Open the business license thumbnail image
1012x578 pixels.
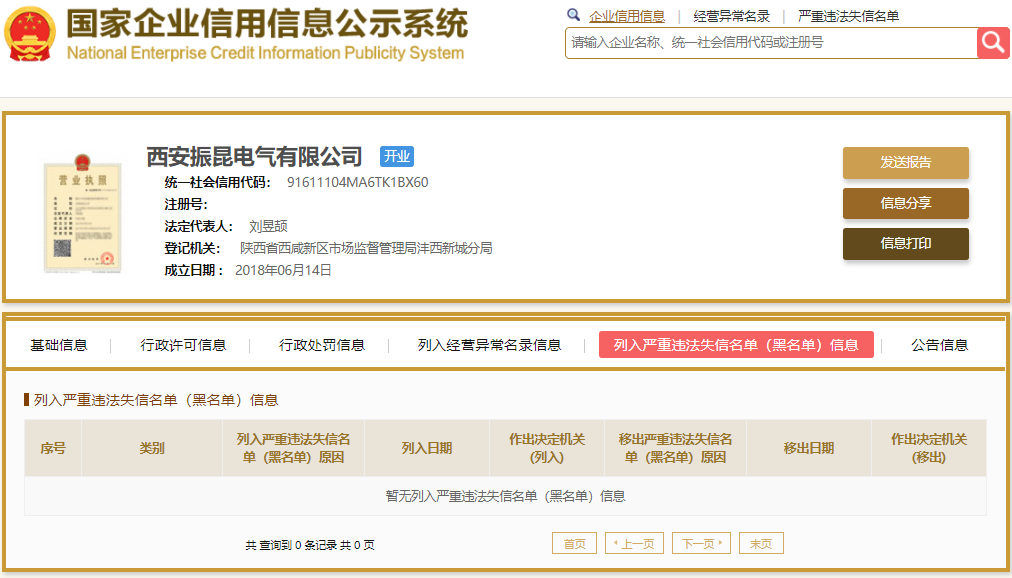(82, 215)
